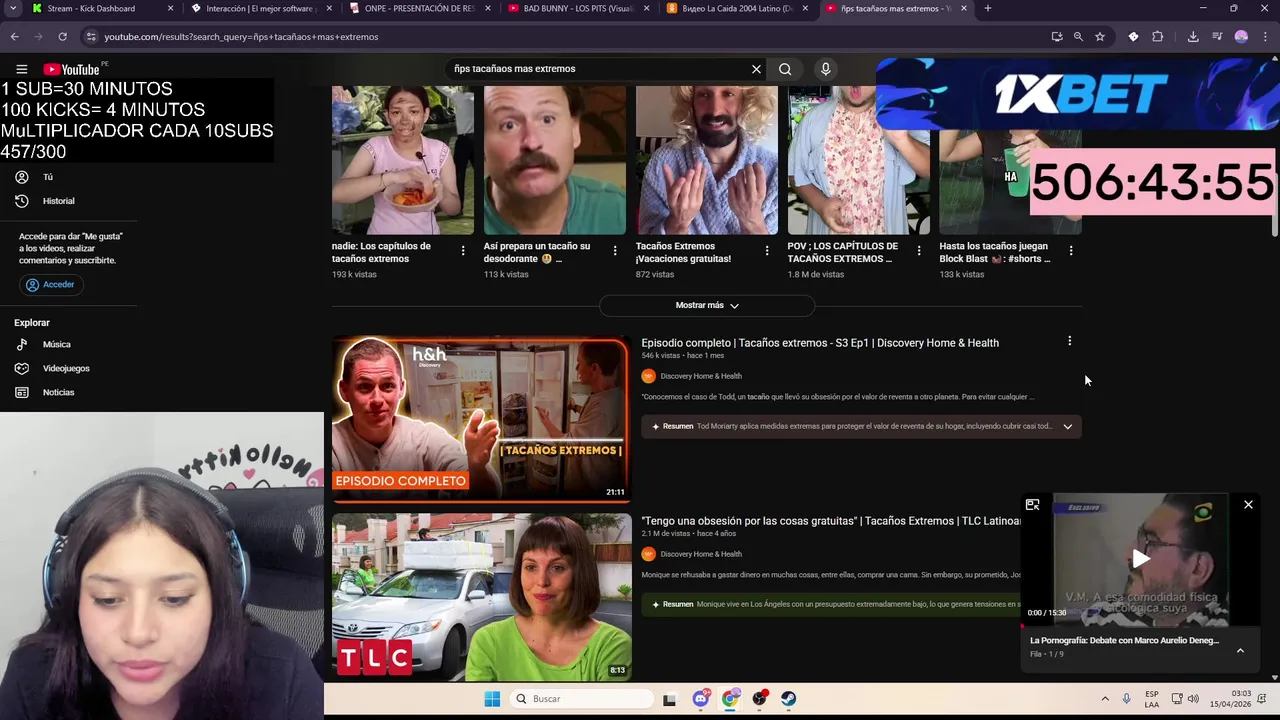Open the Chrome profile avatar

click(x=1241, y=37)
